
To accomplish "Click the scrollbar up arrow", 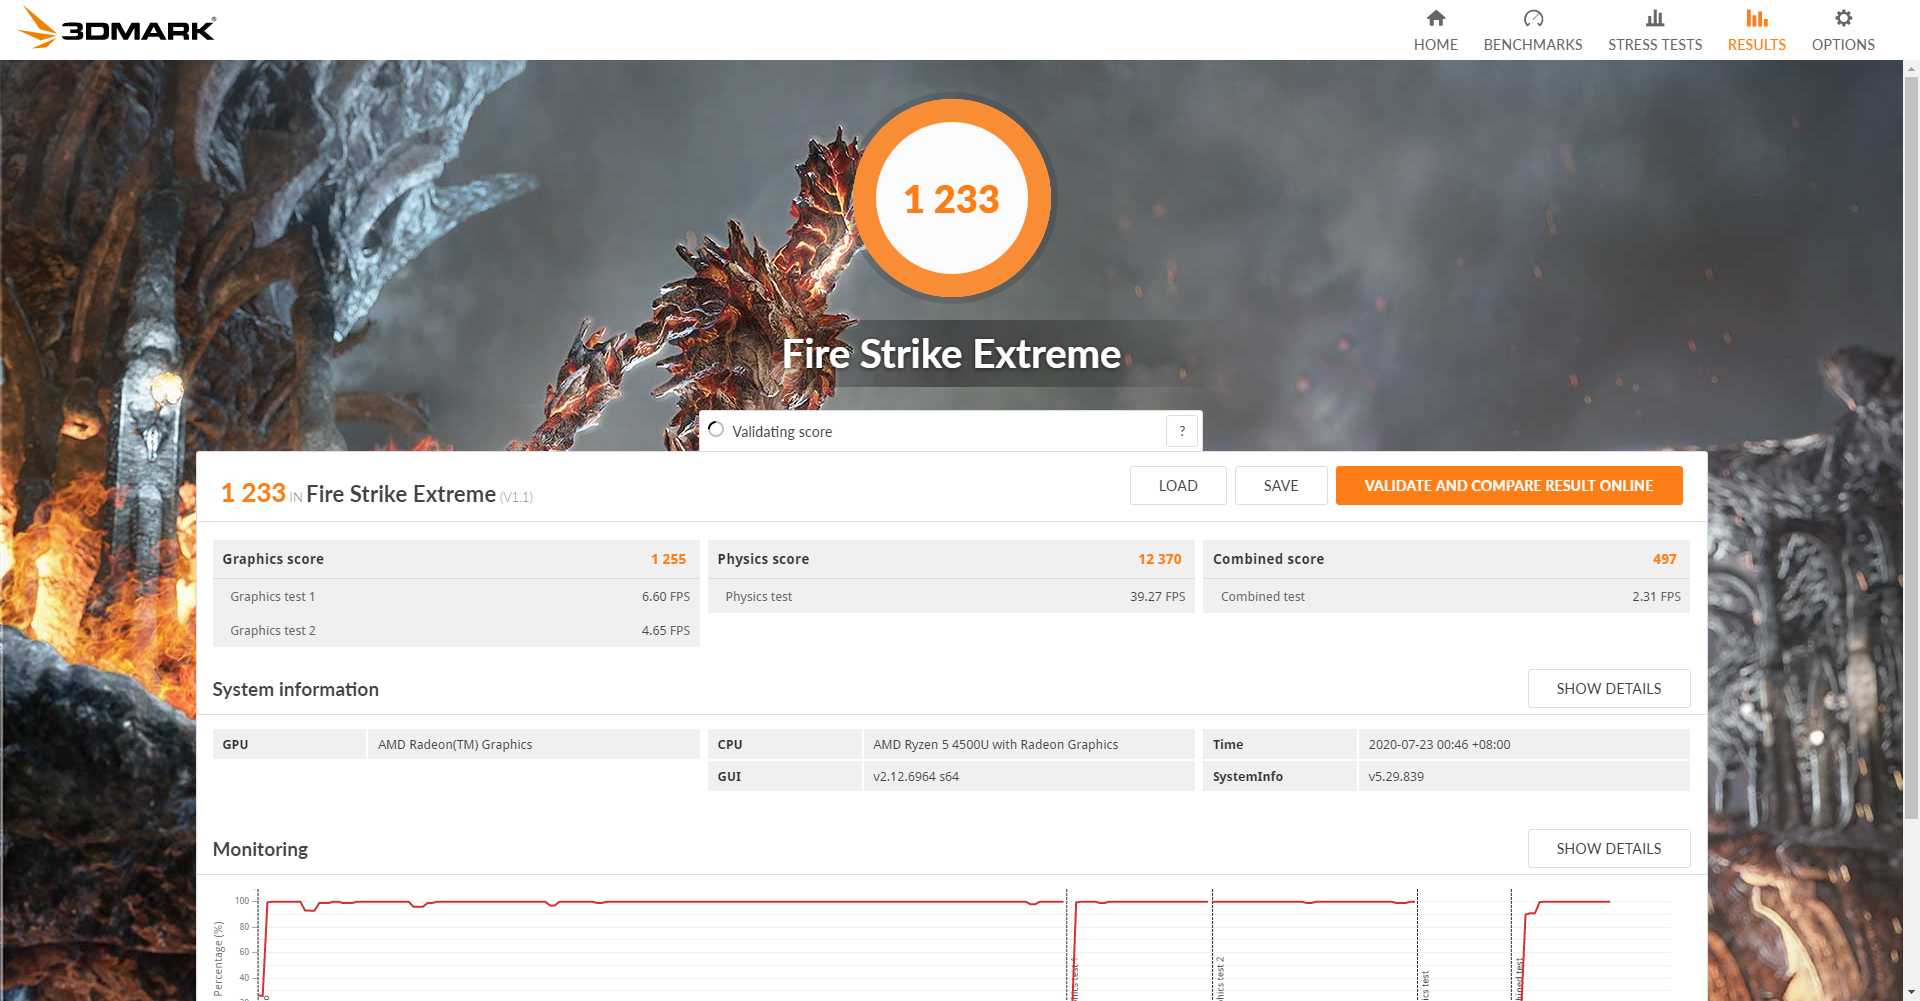I will (1911, 69).
